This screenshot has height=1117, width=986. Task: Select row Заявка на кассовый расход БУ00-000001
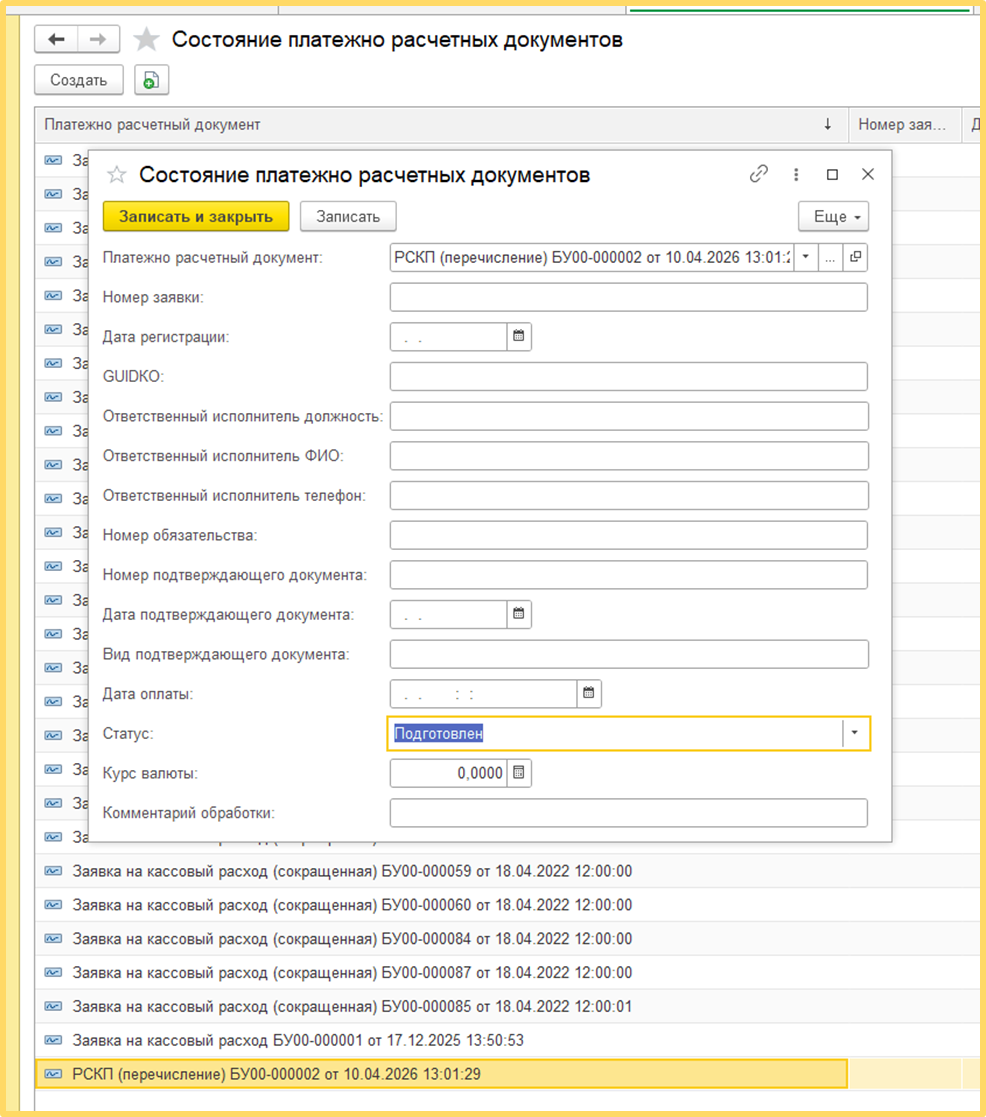click(x=442, y=1040)
